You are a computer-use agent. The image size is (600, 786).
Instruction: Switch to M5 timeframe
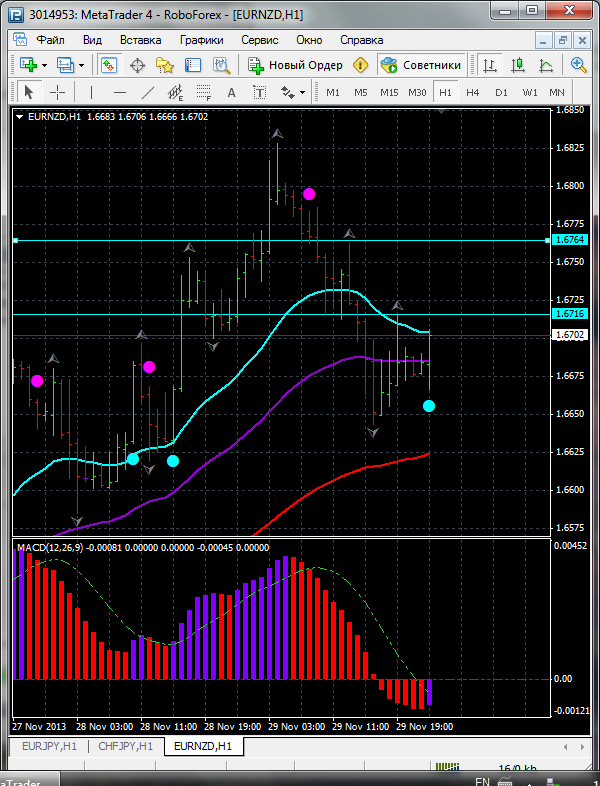point(361,93)
